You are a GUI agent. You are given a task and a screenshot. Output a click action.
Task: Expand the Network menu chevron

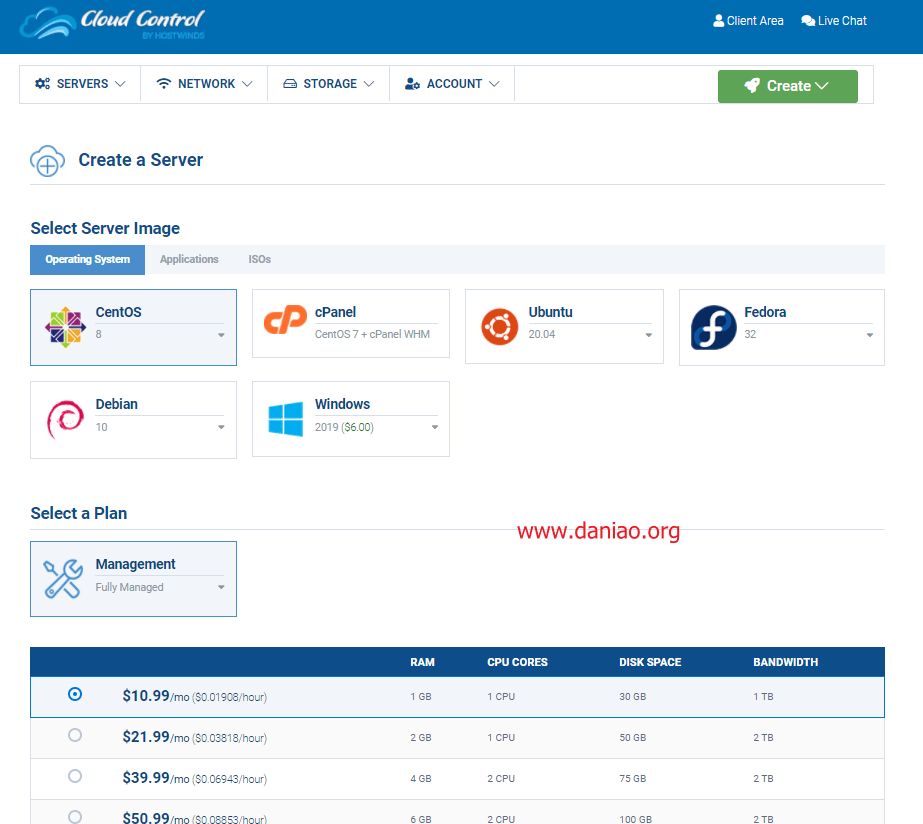click(247, 84)
